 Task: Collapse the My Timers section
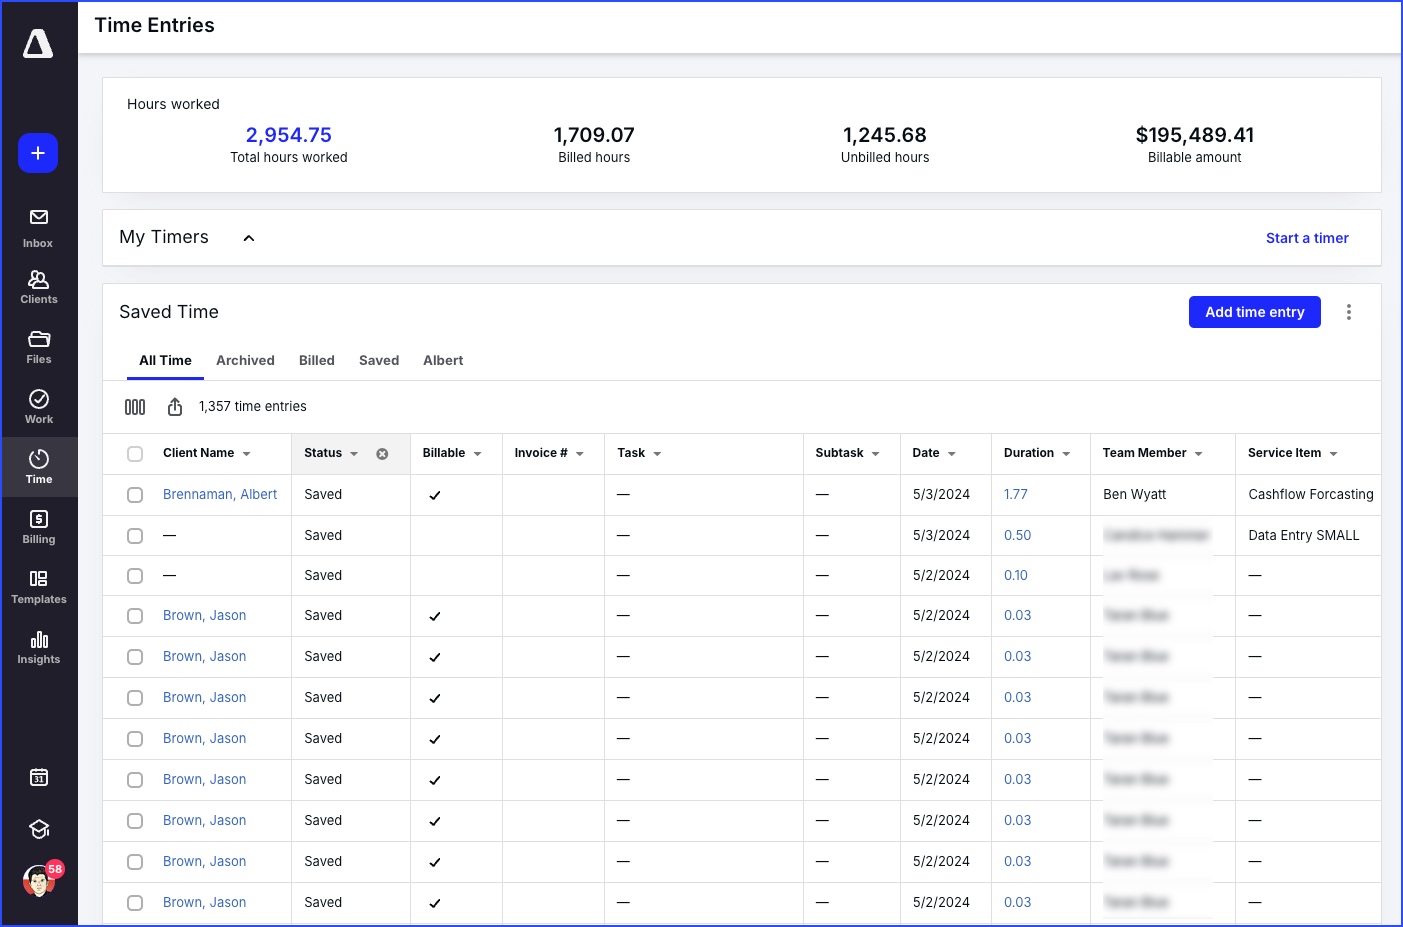point(249,238)
